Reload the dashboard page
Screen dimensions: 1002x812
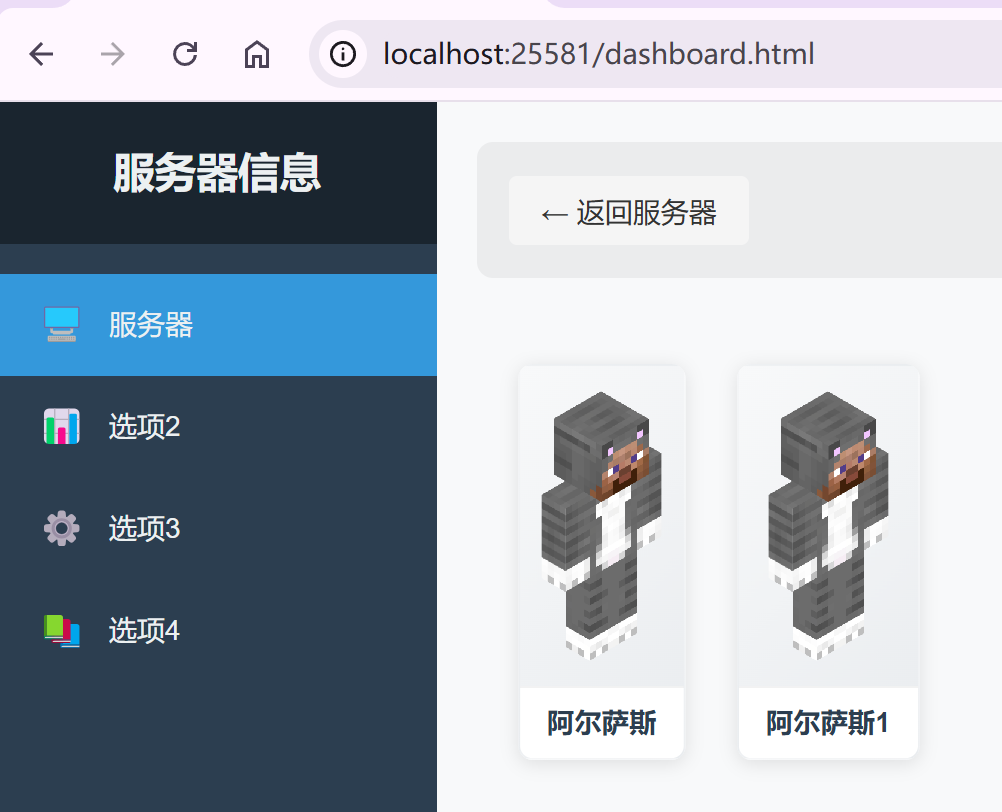point(185,54)
